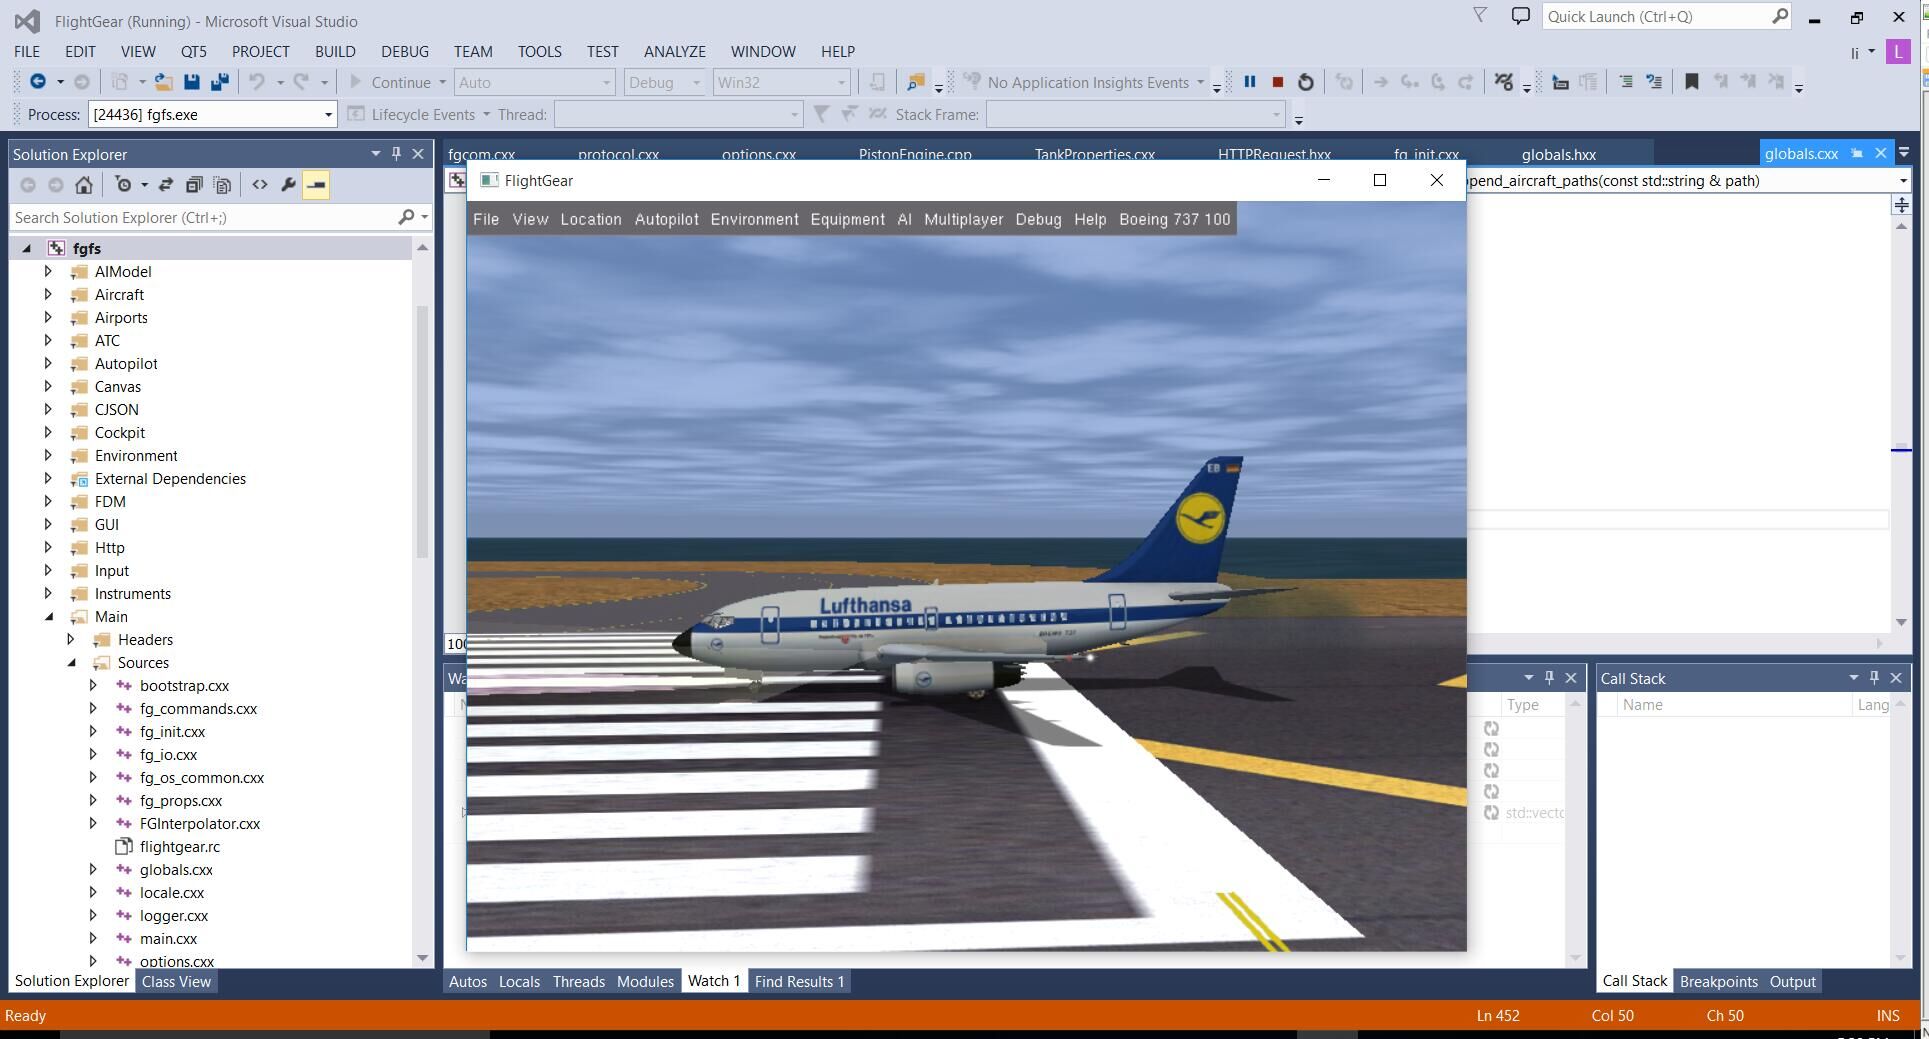The width and height of the screenshot is (1929, 1039).
Task: Open FlightGear's Boeing 737 100 menu
Action: 1174,220
